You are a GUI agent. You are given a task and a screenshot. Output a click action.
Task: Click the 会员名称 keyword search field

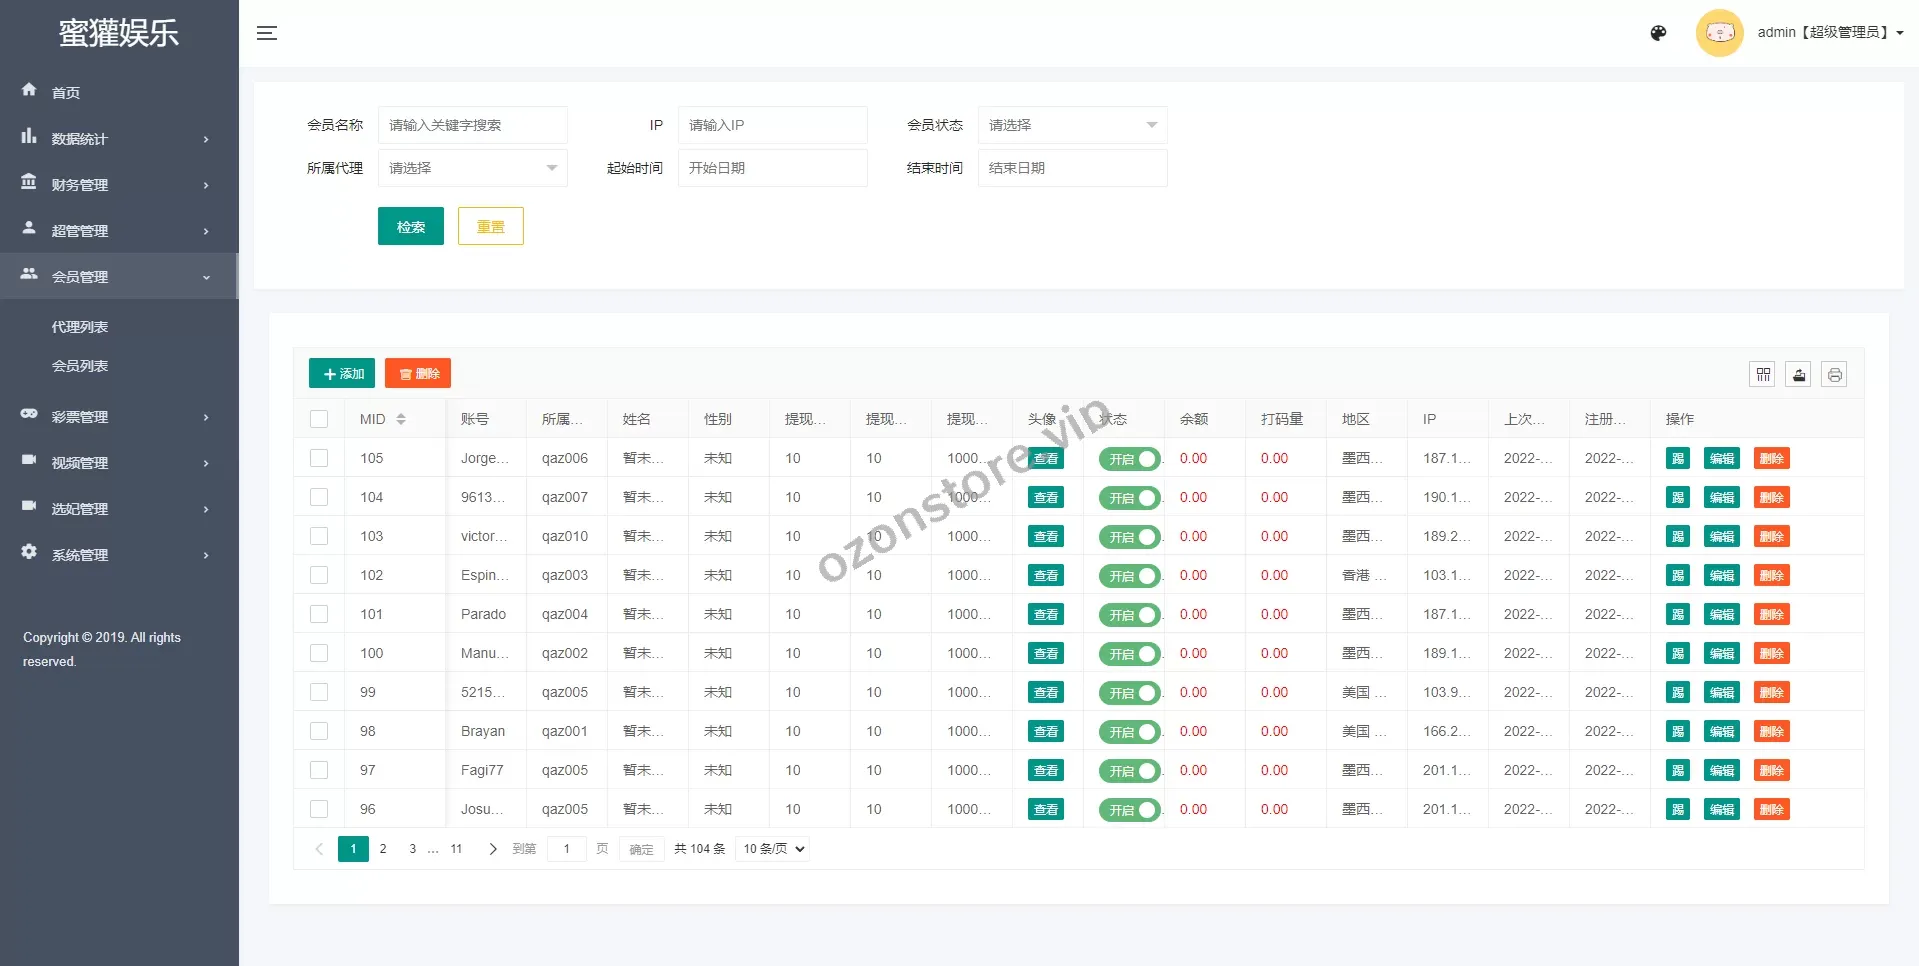pos(472,125)
